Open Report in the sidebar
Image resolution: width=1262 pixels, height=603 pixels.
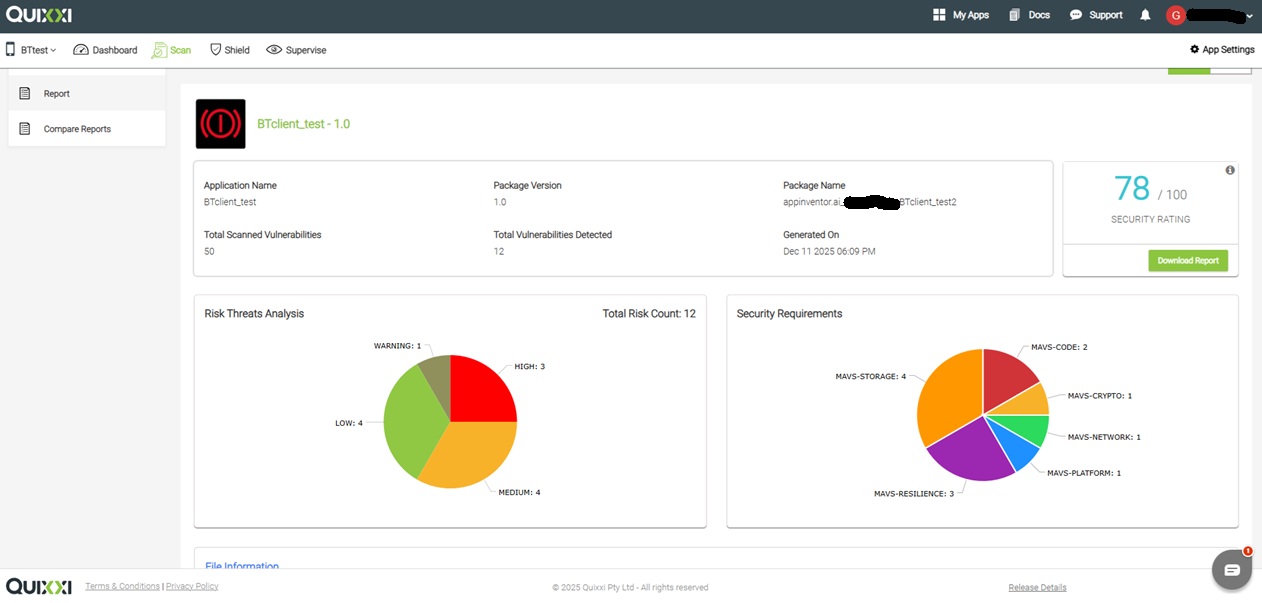point(57,93)
